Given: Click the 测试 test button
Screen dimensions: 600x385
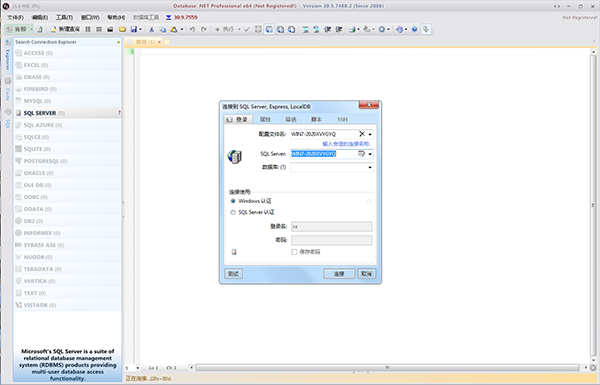Looking at the screenshot, I should [x=233, y=274].
